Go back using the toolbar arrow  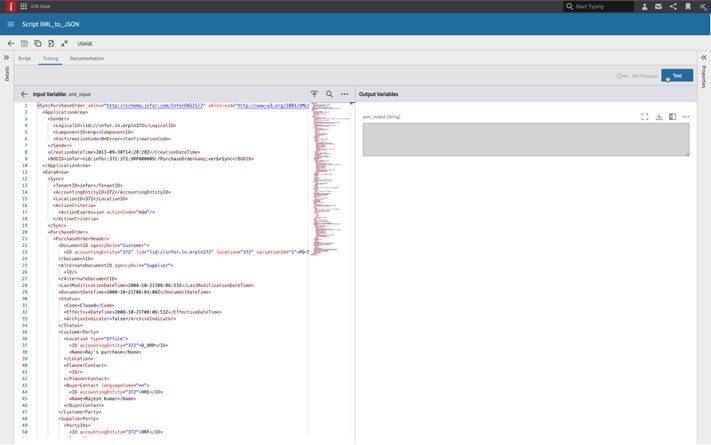coord(11,44)
